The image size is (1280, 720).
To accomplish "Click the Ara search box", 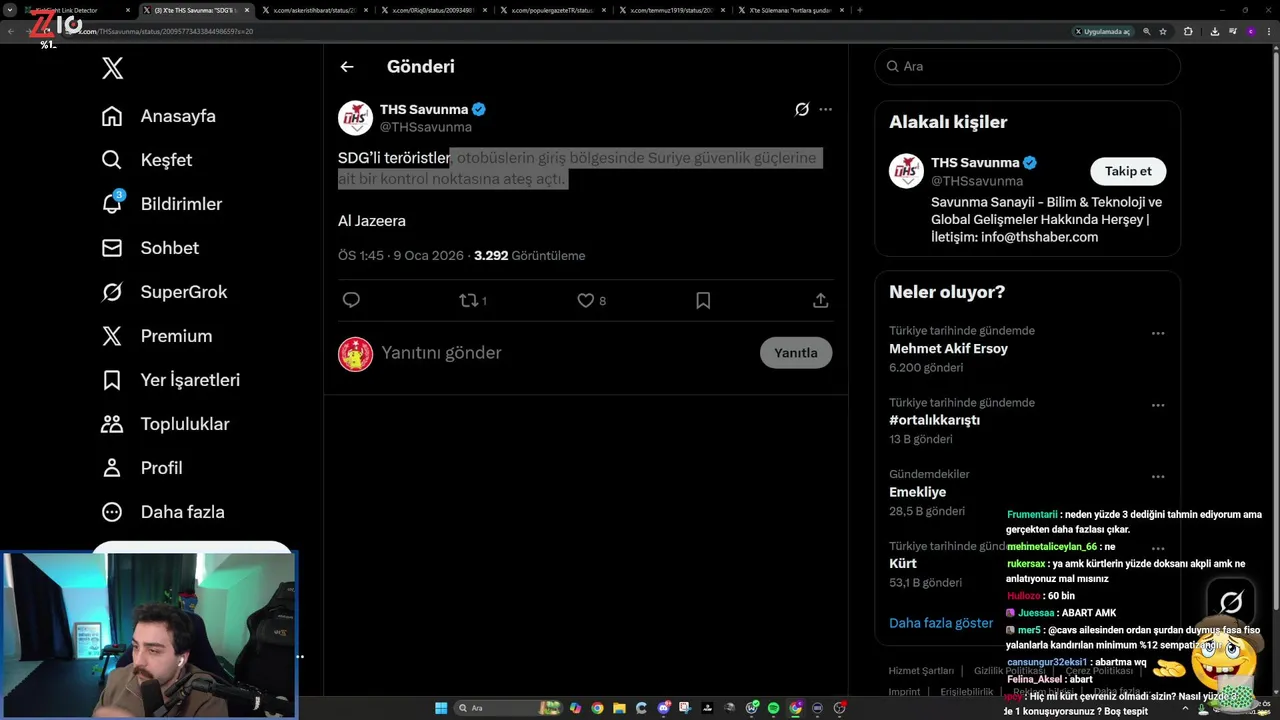I will (1027, 66).
